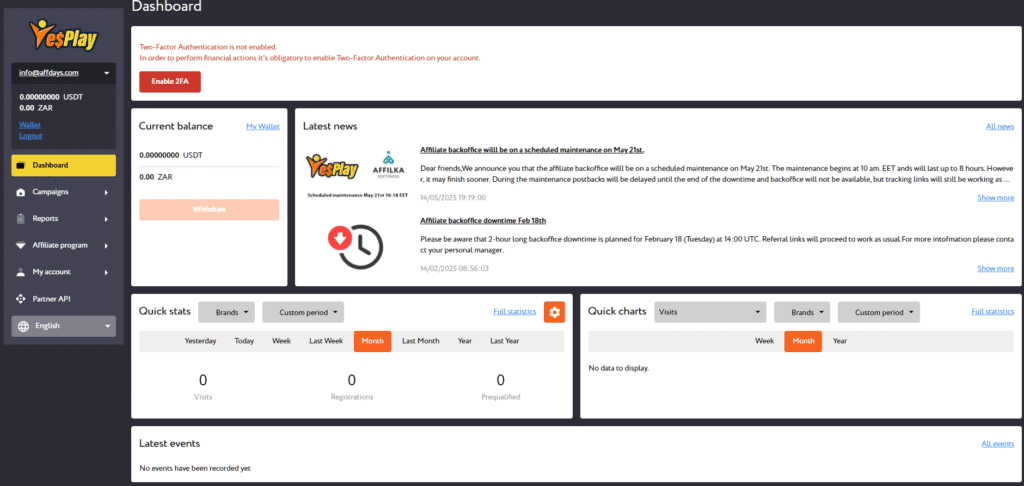
Task: Open the English language dropdown
Action: [63, 326]
